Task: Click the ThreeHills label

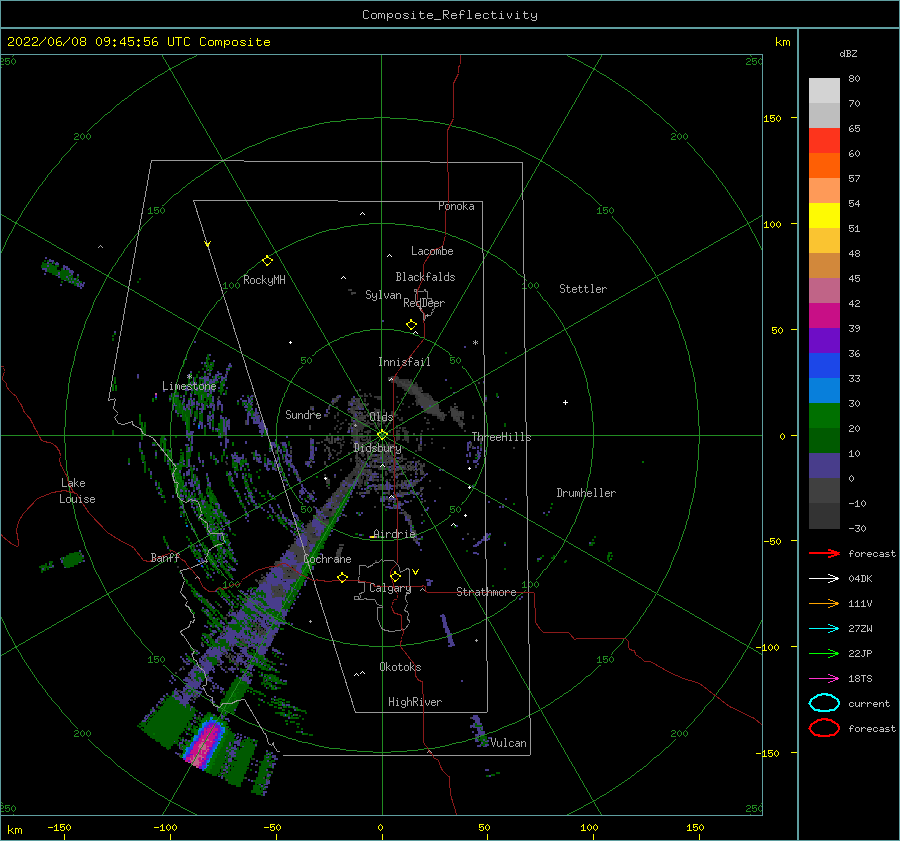Action: pyautogui.click(x=501, y=437)
